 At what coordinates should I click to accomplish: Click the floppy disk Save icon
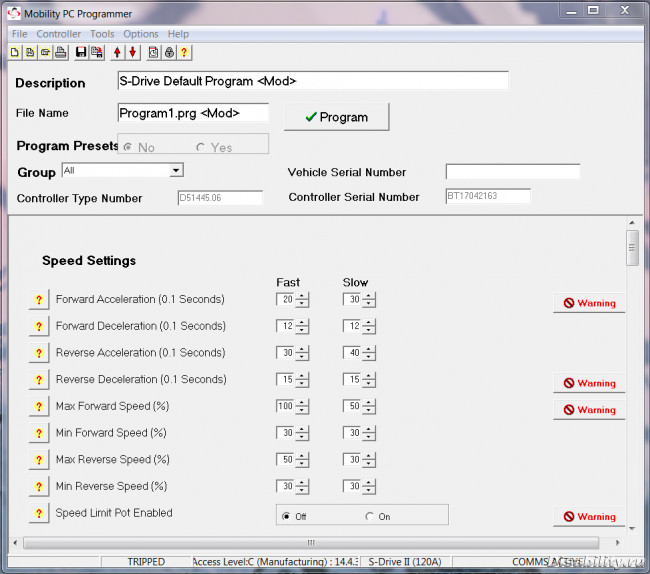tap(81, 53)
